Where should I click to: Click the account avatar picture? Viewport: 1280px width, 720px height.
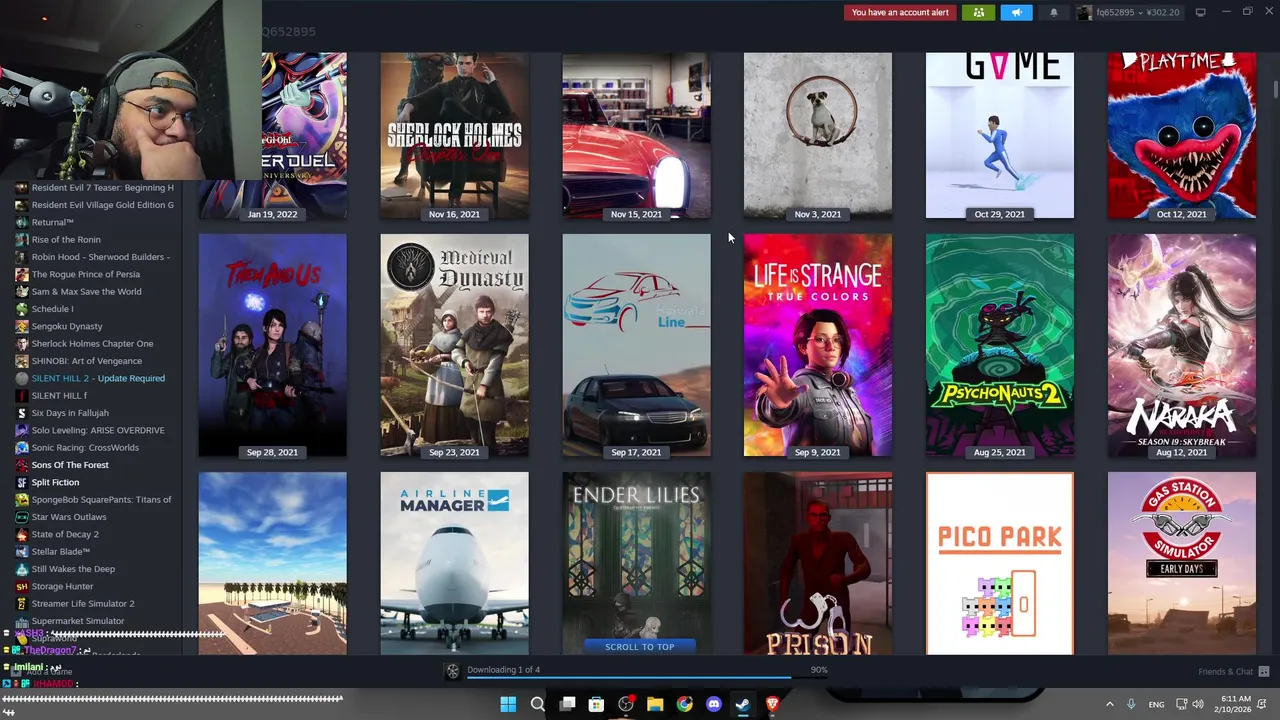click(1085, 12)
